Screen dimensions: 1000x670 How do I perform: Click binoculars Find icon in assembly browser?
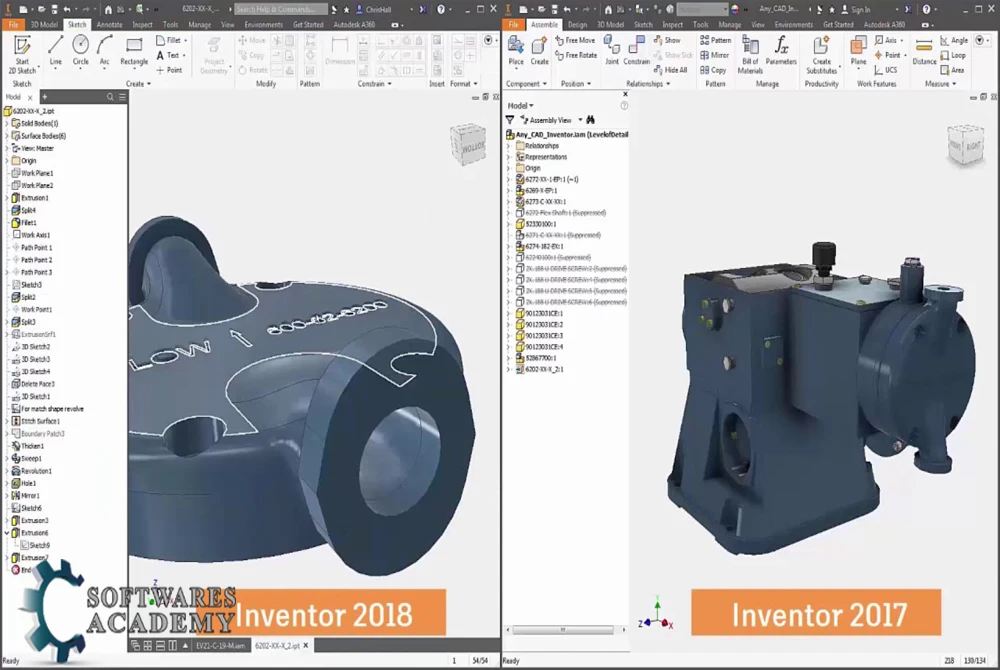coord(591,120)
